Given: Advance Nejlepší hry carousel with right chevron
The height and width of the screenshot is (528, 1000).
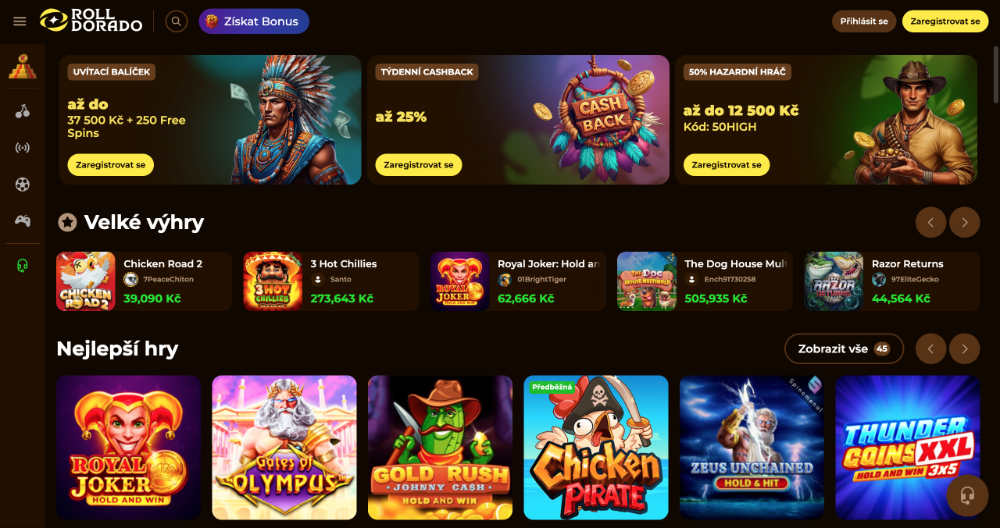Looking at the screenshot, I should [x=964, y=349].
